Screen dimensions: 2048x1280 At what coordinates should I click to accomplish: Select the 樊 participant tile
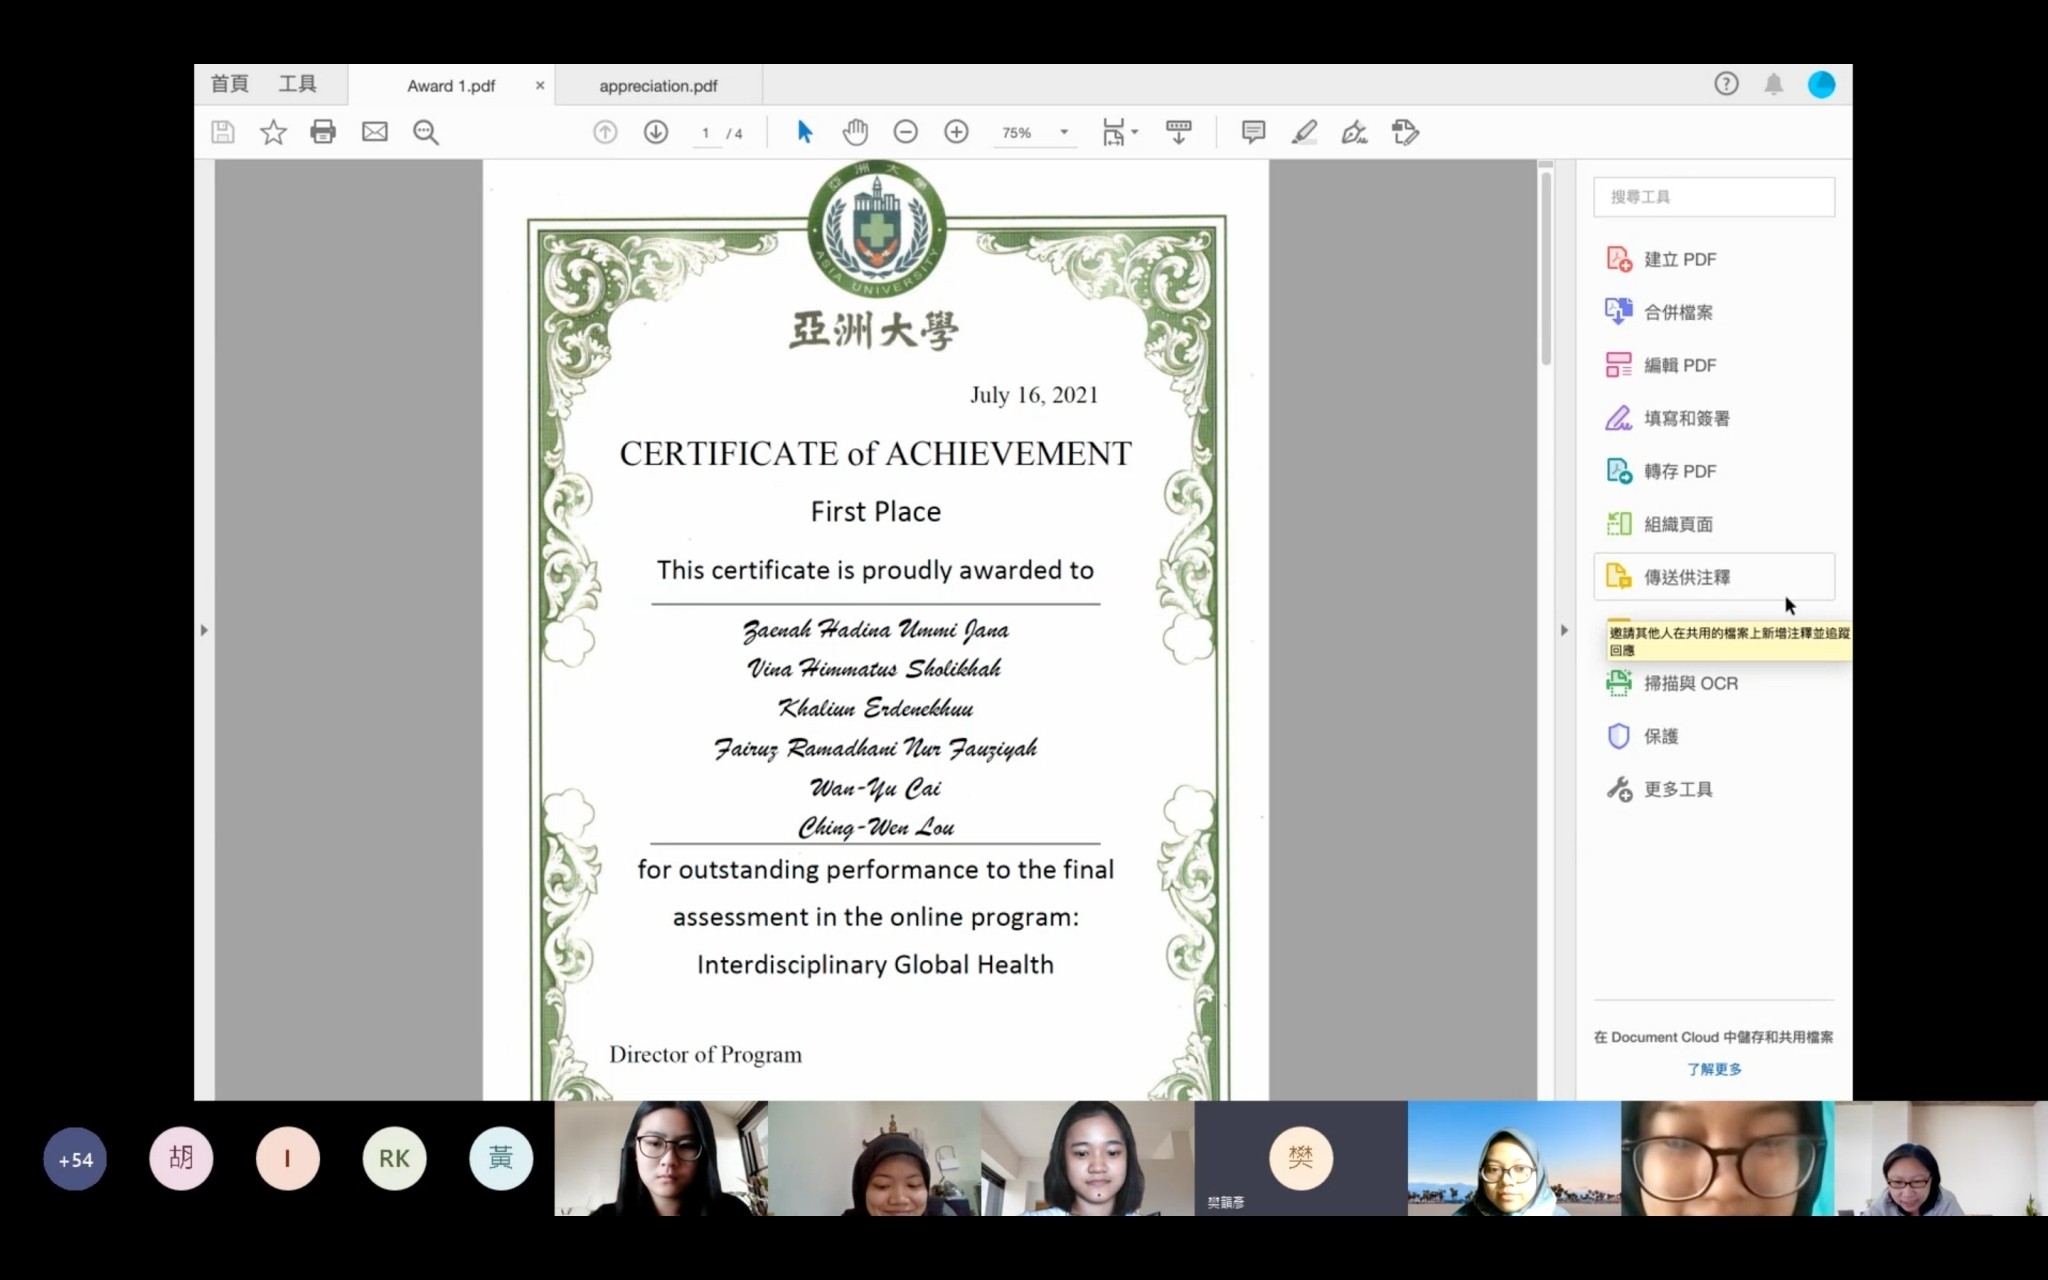[x=1301, y=1158]
